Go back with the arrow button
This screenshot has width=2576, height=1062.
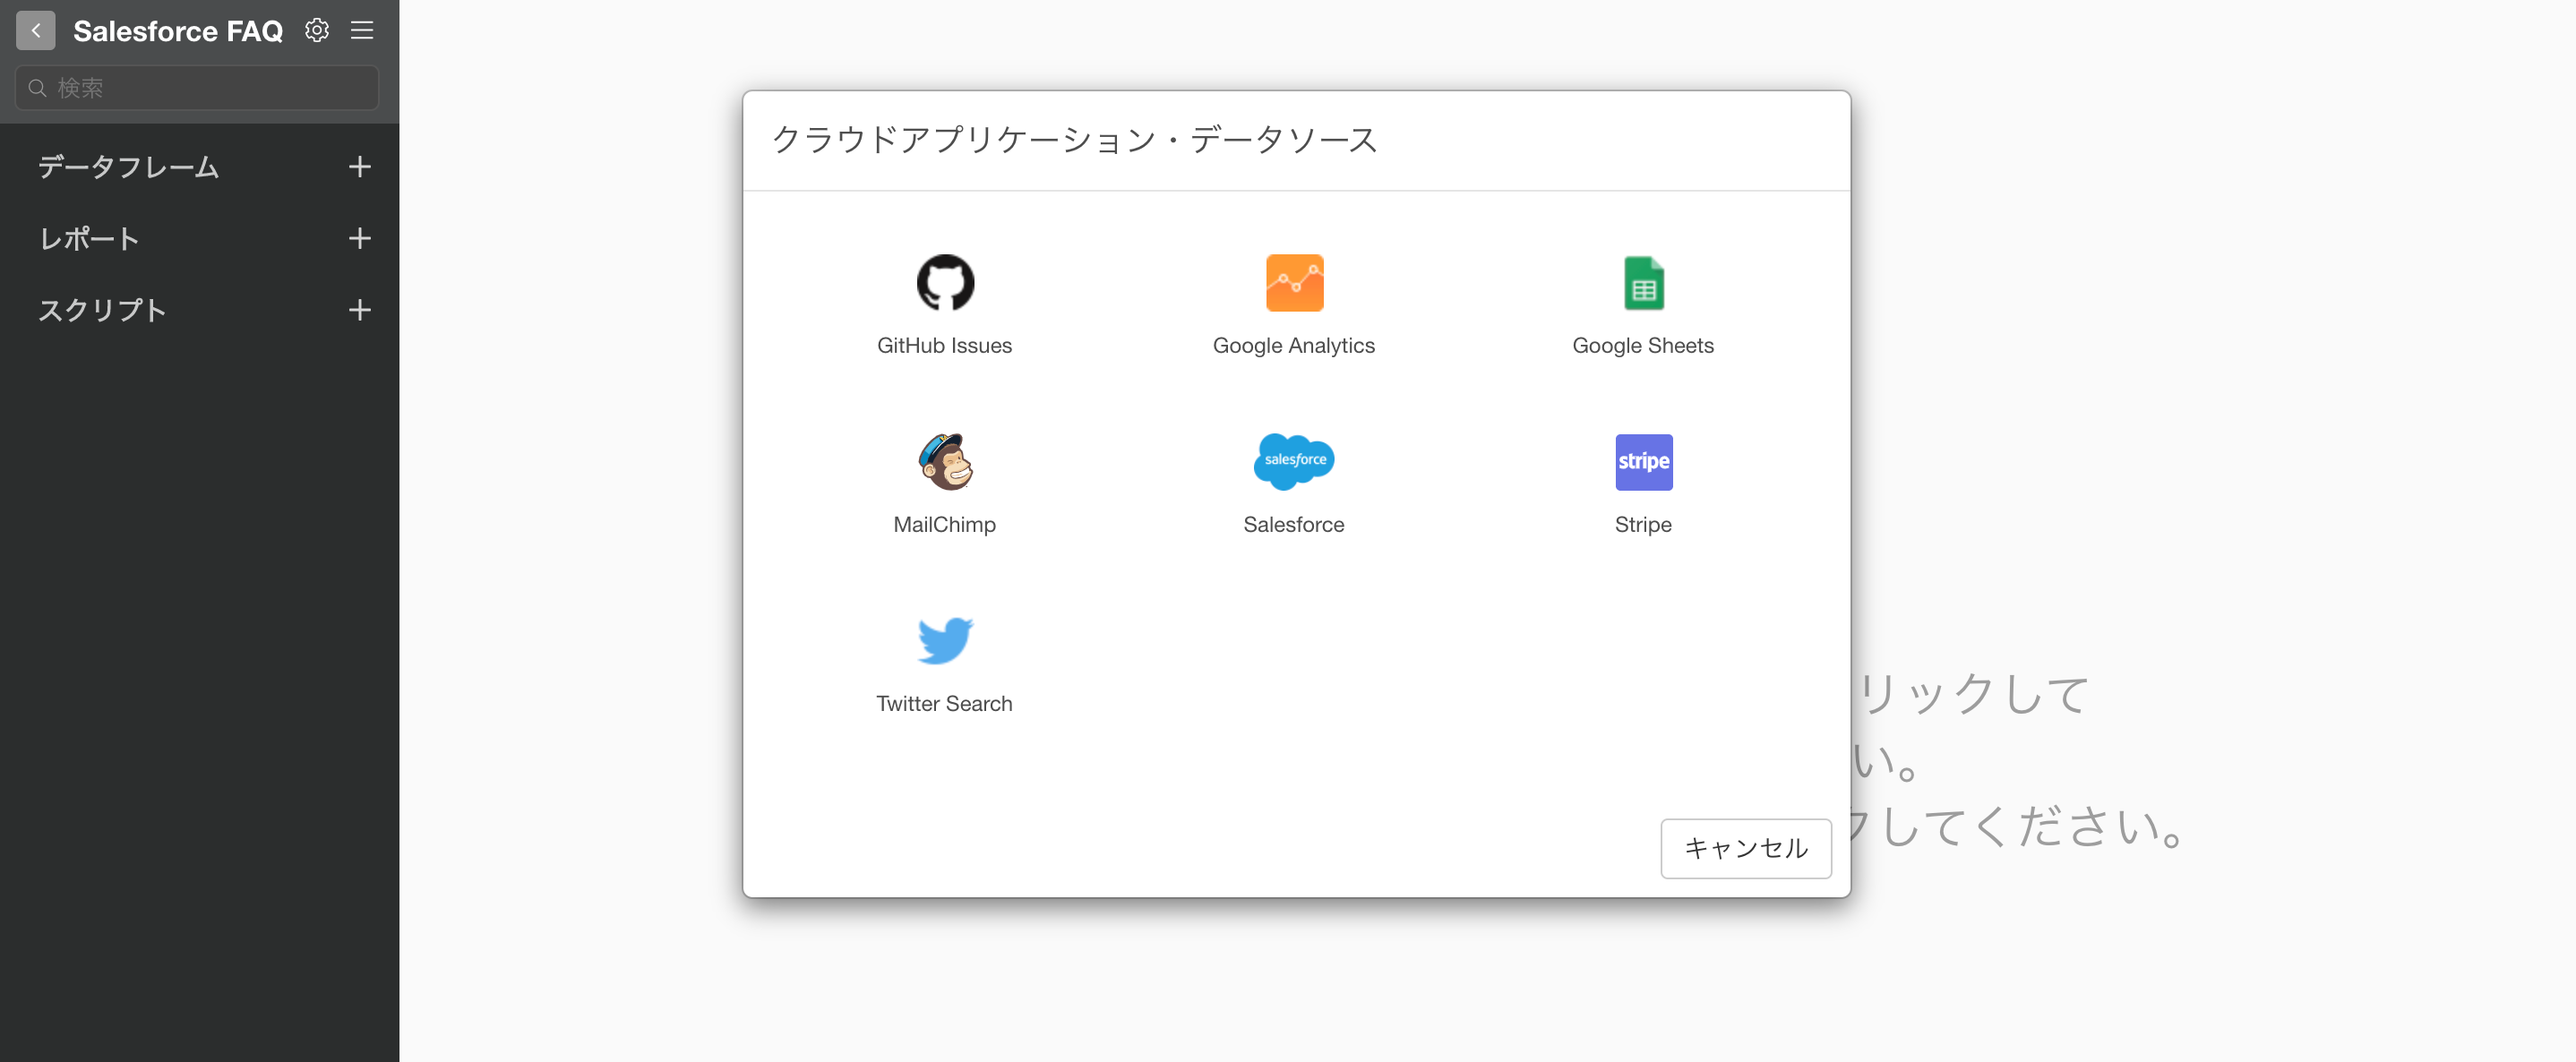pos(36,31)
